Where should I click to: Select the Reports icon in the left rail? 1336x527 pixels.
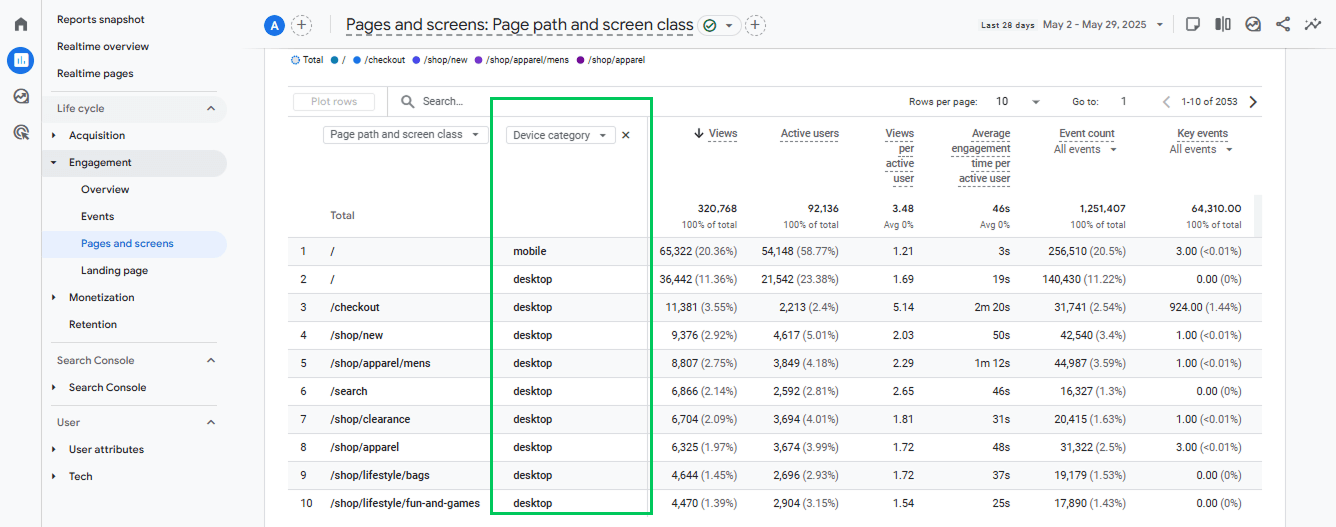[x=20, y=60]
